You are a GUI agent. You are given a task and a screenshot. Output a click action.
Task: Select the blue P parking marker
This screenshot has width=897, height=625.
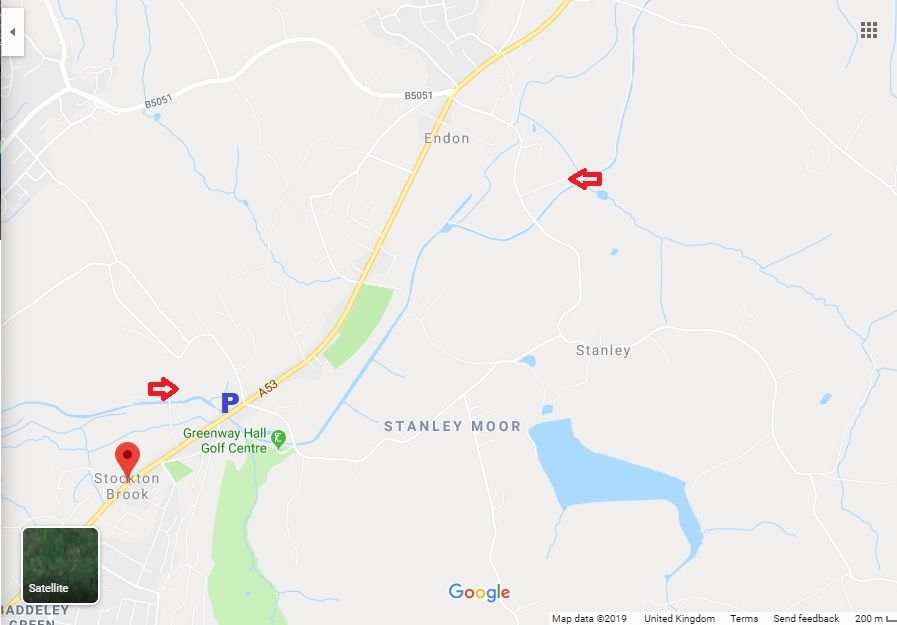(x=229, y=403)
